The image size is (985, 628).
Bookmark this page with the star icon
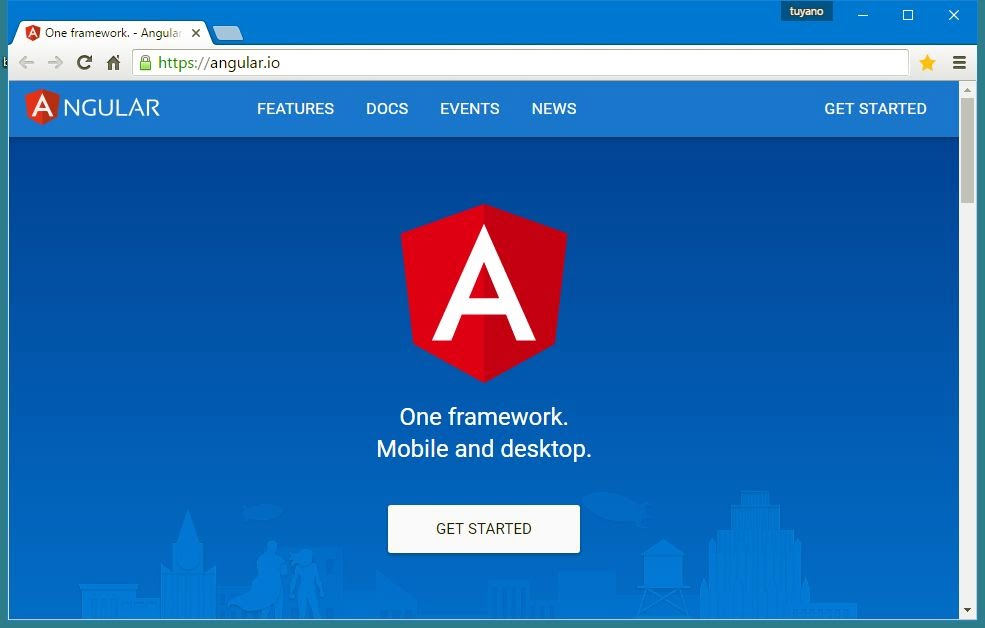point(927,63)
